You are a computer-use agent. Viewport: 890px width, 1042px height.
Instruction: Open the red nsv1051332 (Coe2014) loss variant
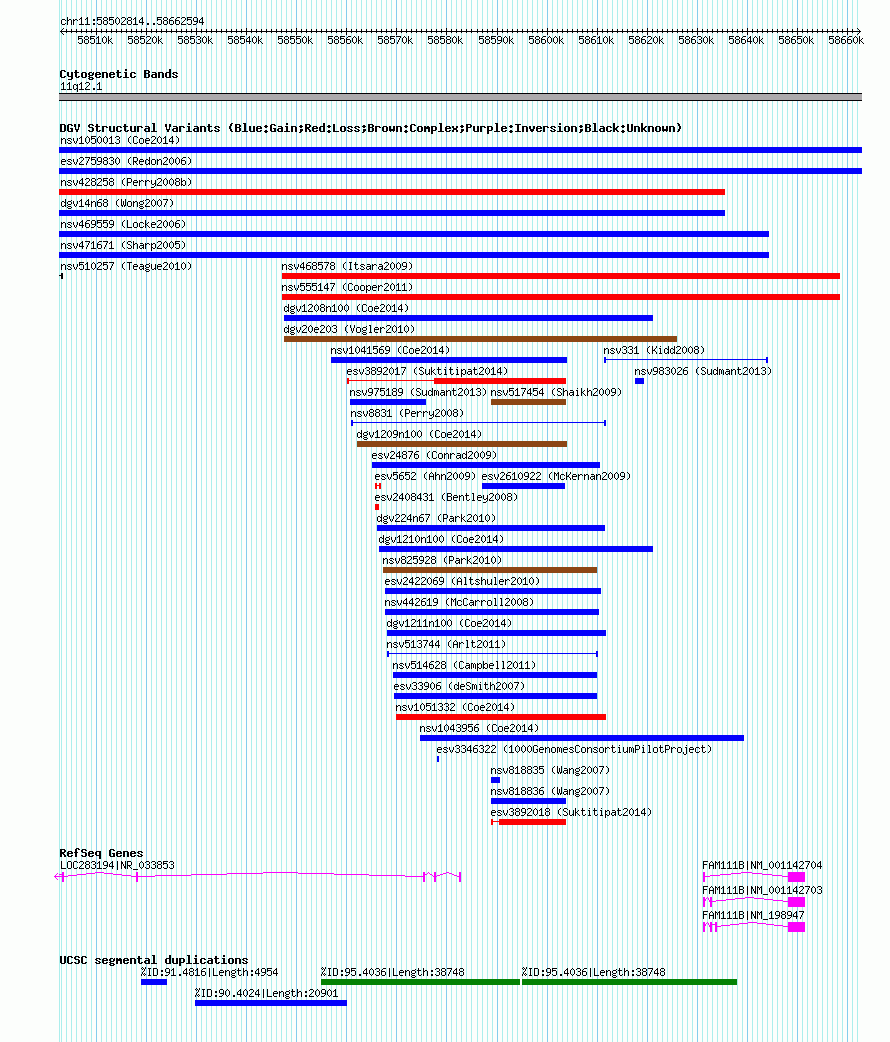coord(501,717)
